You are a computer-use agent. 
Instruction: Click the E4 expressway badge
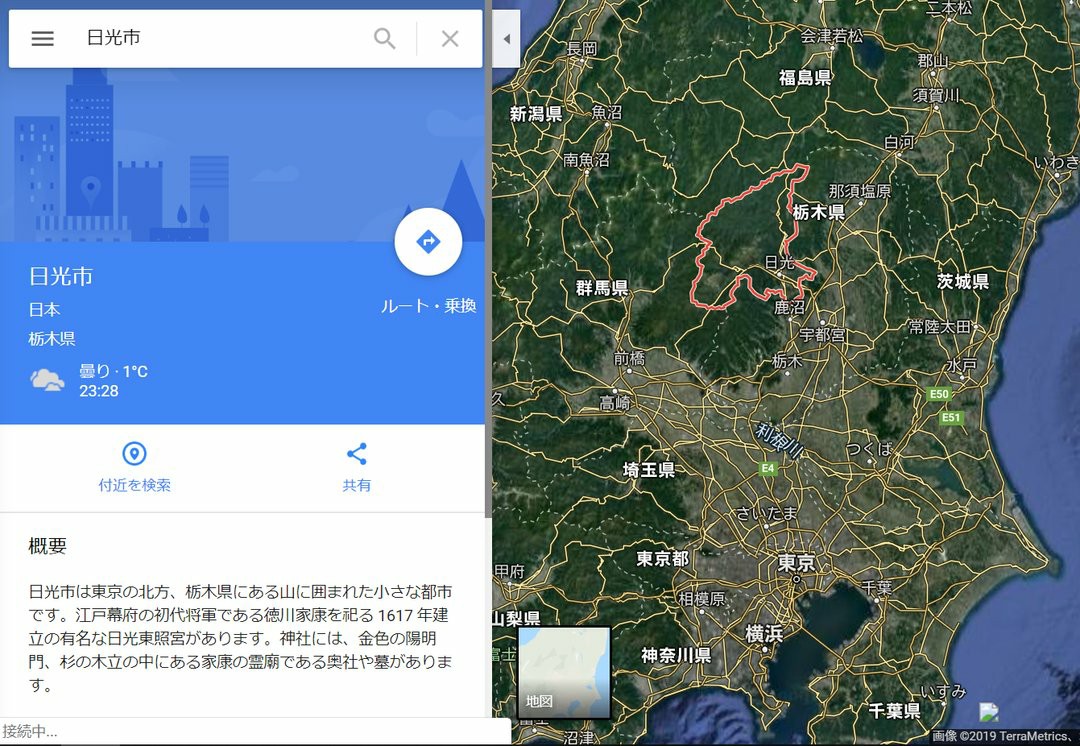point(767,468)
